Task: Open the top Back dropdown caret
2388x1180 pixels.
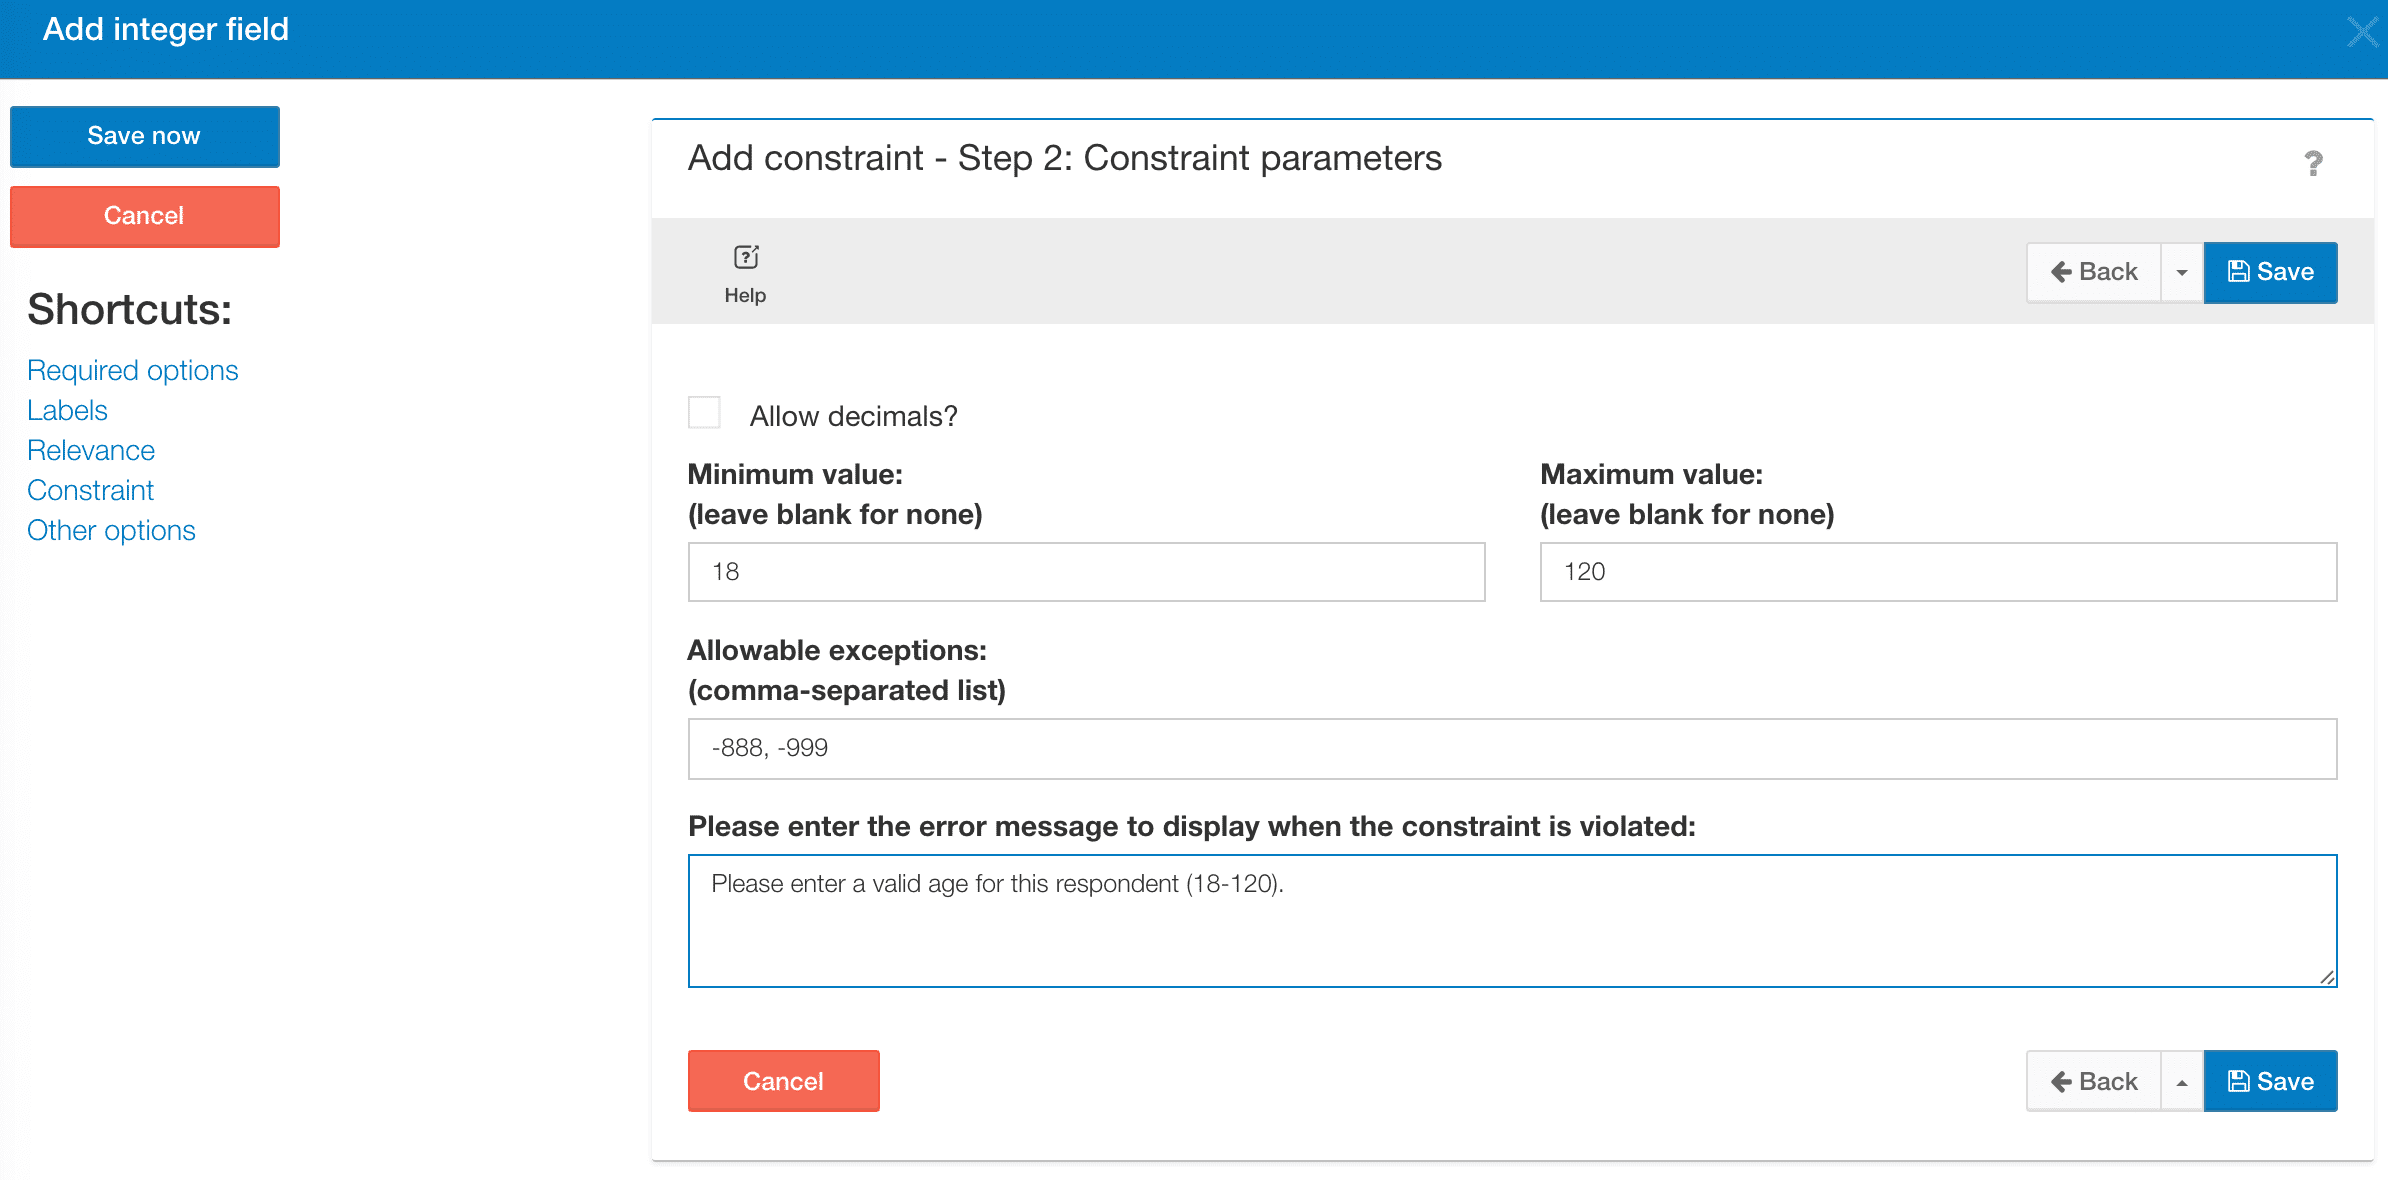Action: tap(2182, 272)
